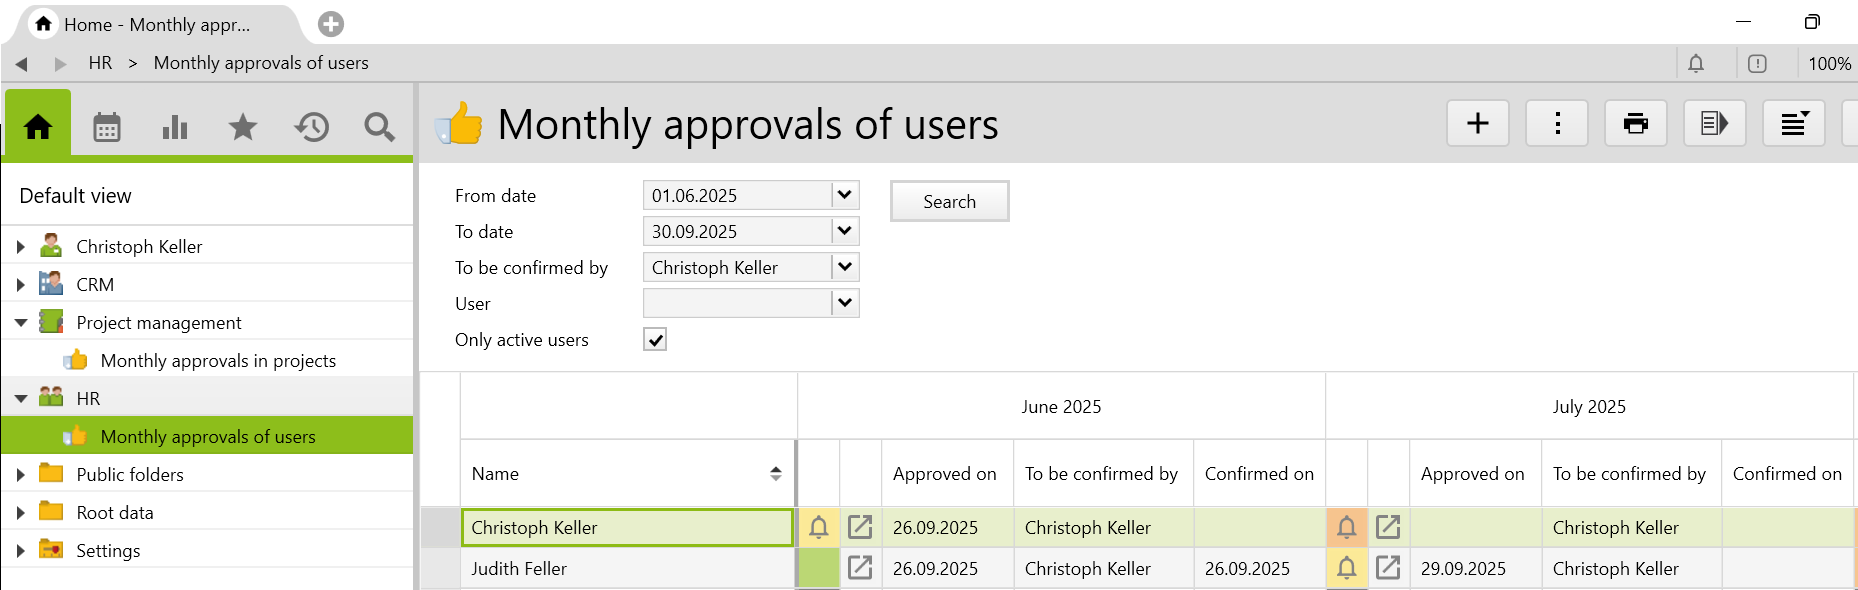
Task: Open the three-dot more options menu
Action: (x=1557, y=124)
